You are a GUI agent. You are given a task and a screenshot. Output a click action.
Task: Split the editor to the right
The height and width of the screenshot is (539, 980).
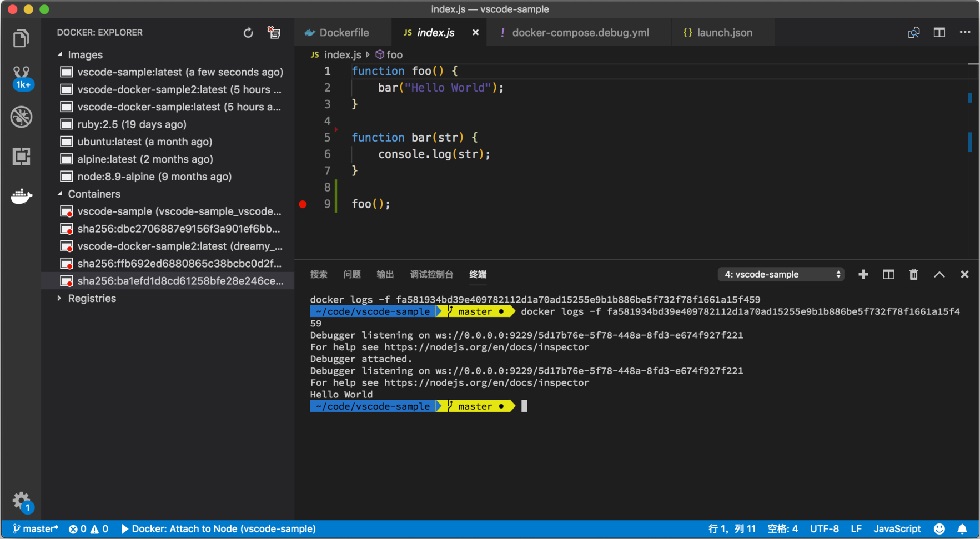(939, 33)
